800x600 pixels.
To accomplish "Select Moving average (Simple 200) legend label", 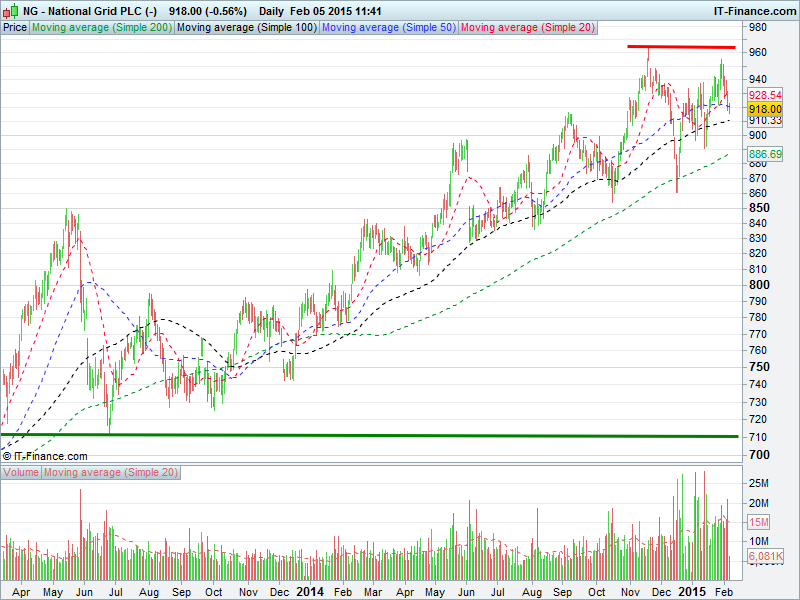I will [102, 28].
